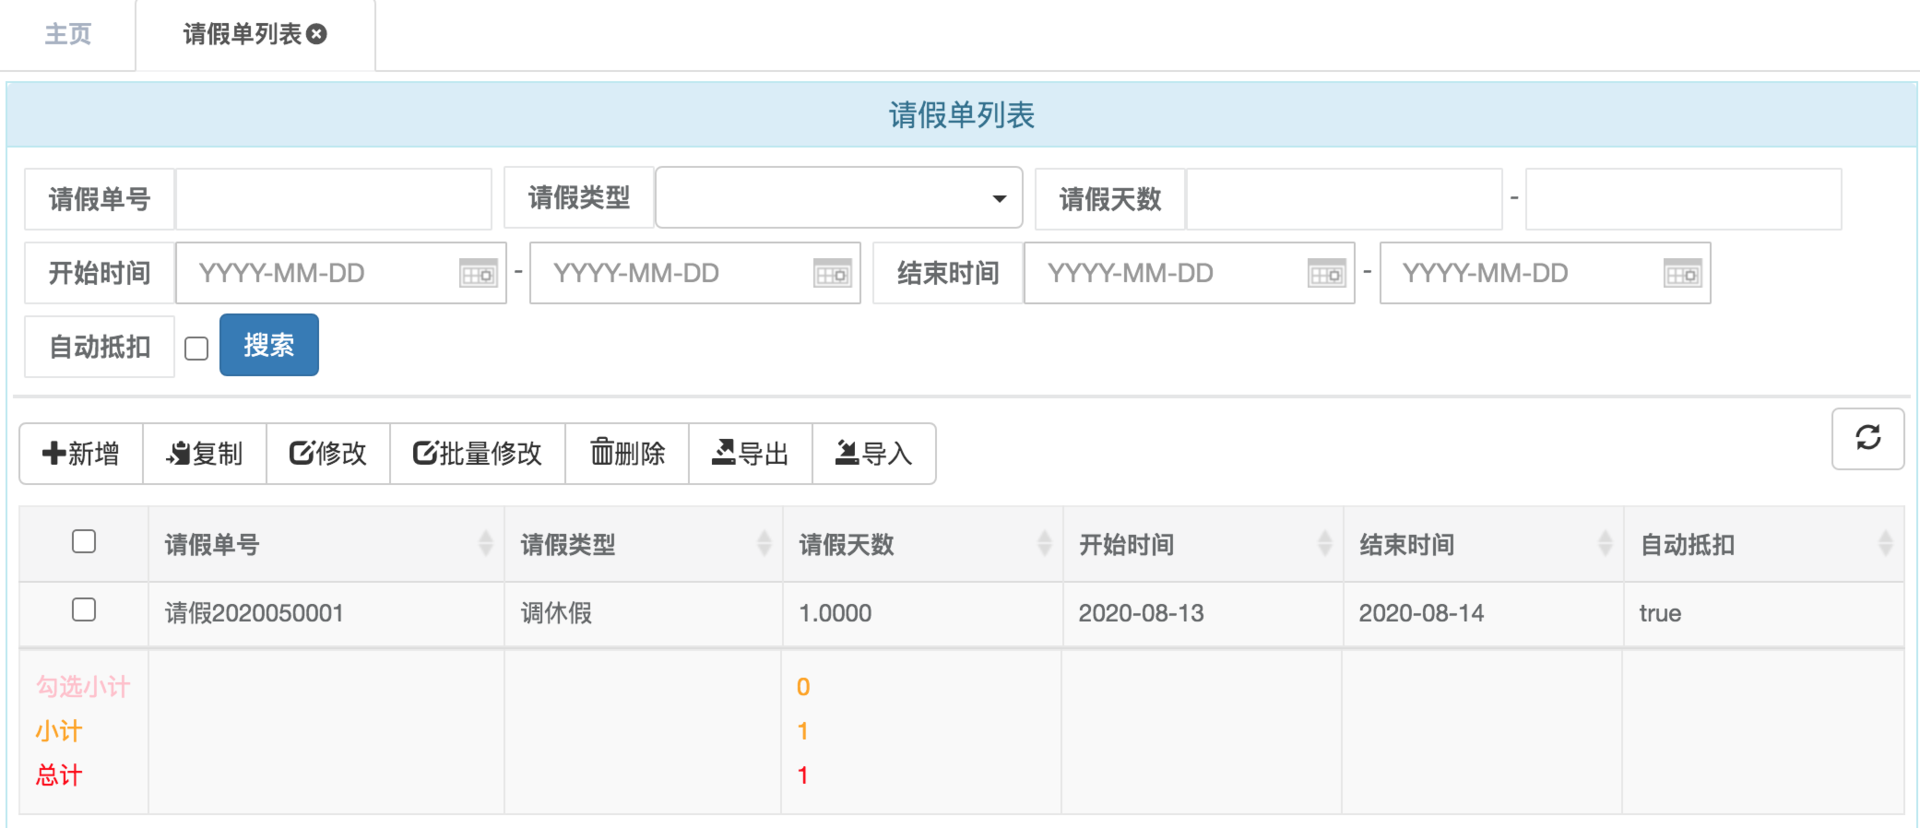Click the 修改 button
Screen dimensions: 1920x828
328,454
